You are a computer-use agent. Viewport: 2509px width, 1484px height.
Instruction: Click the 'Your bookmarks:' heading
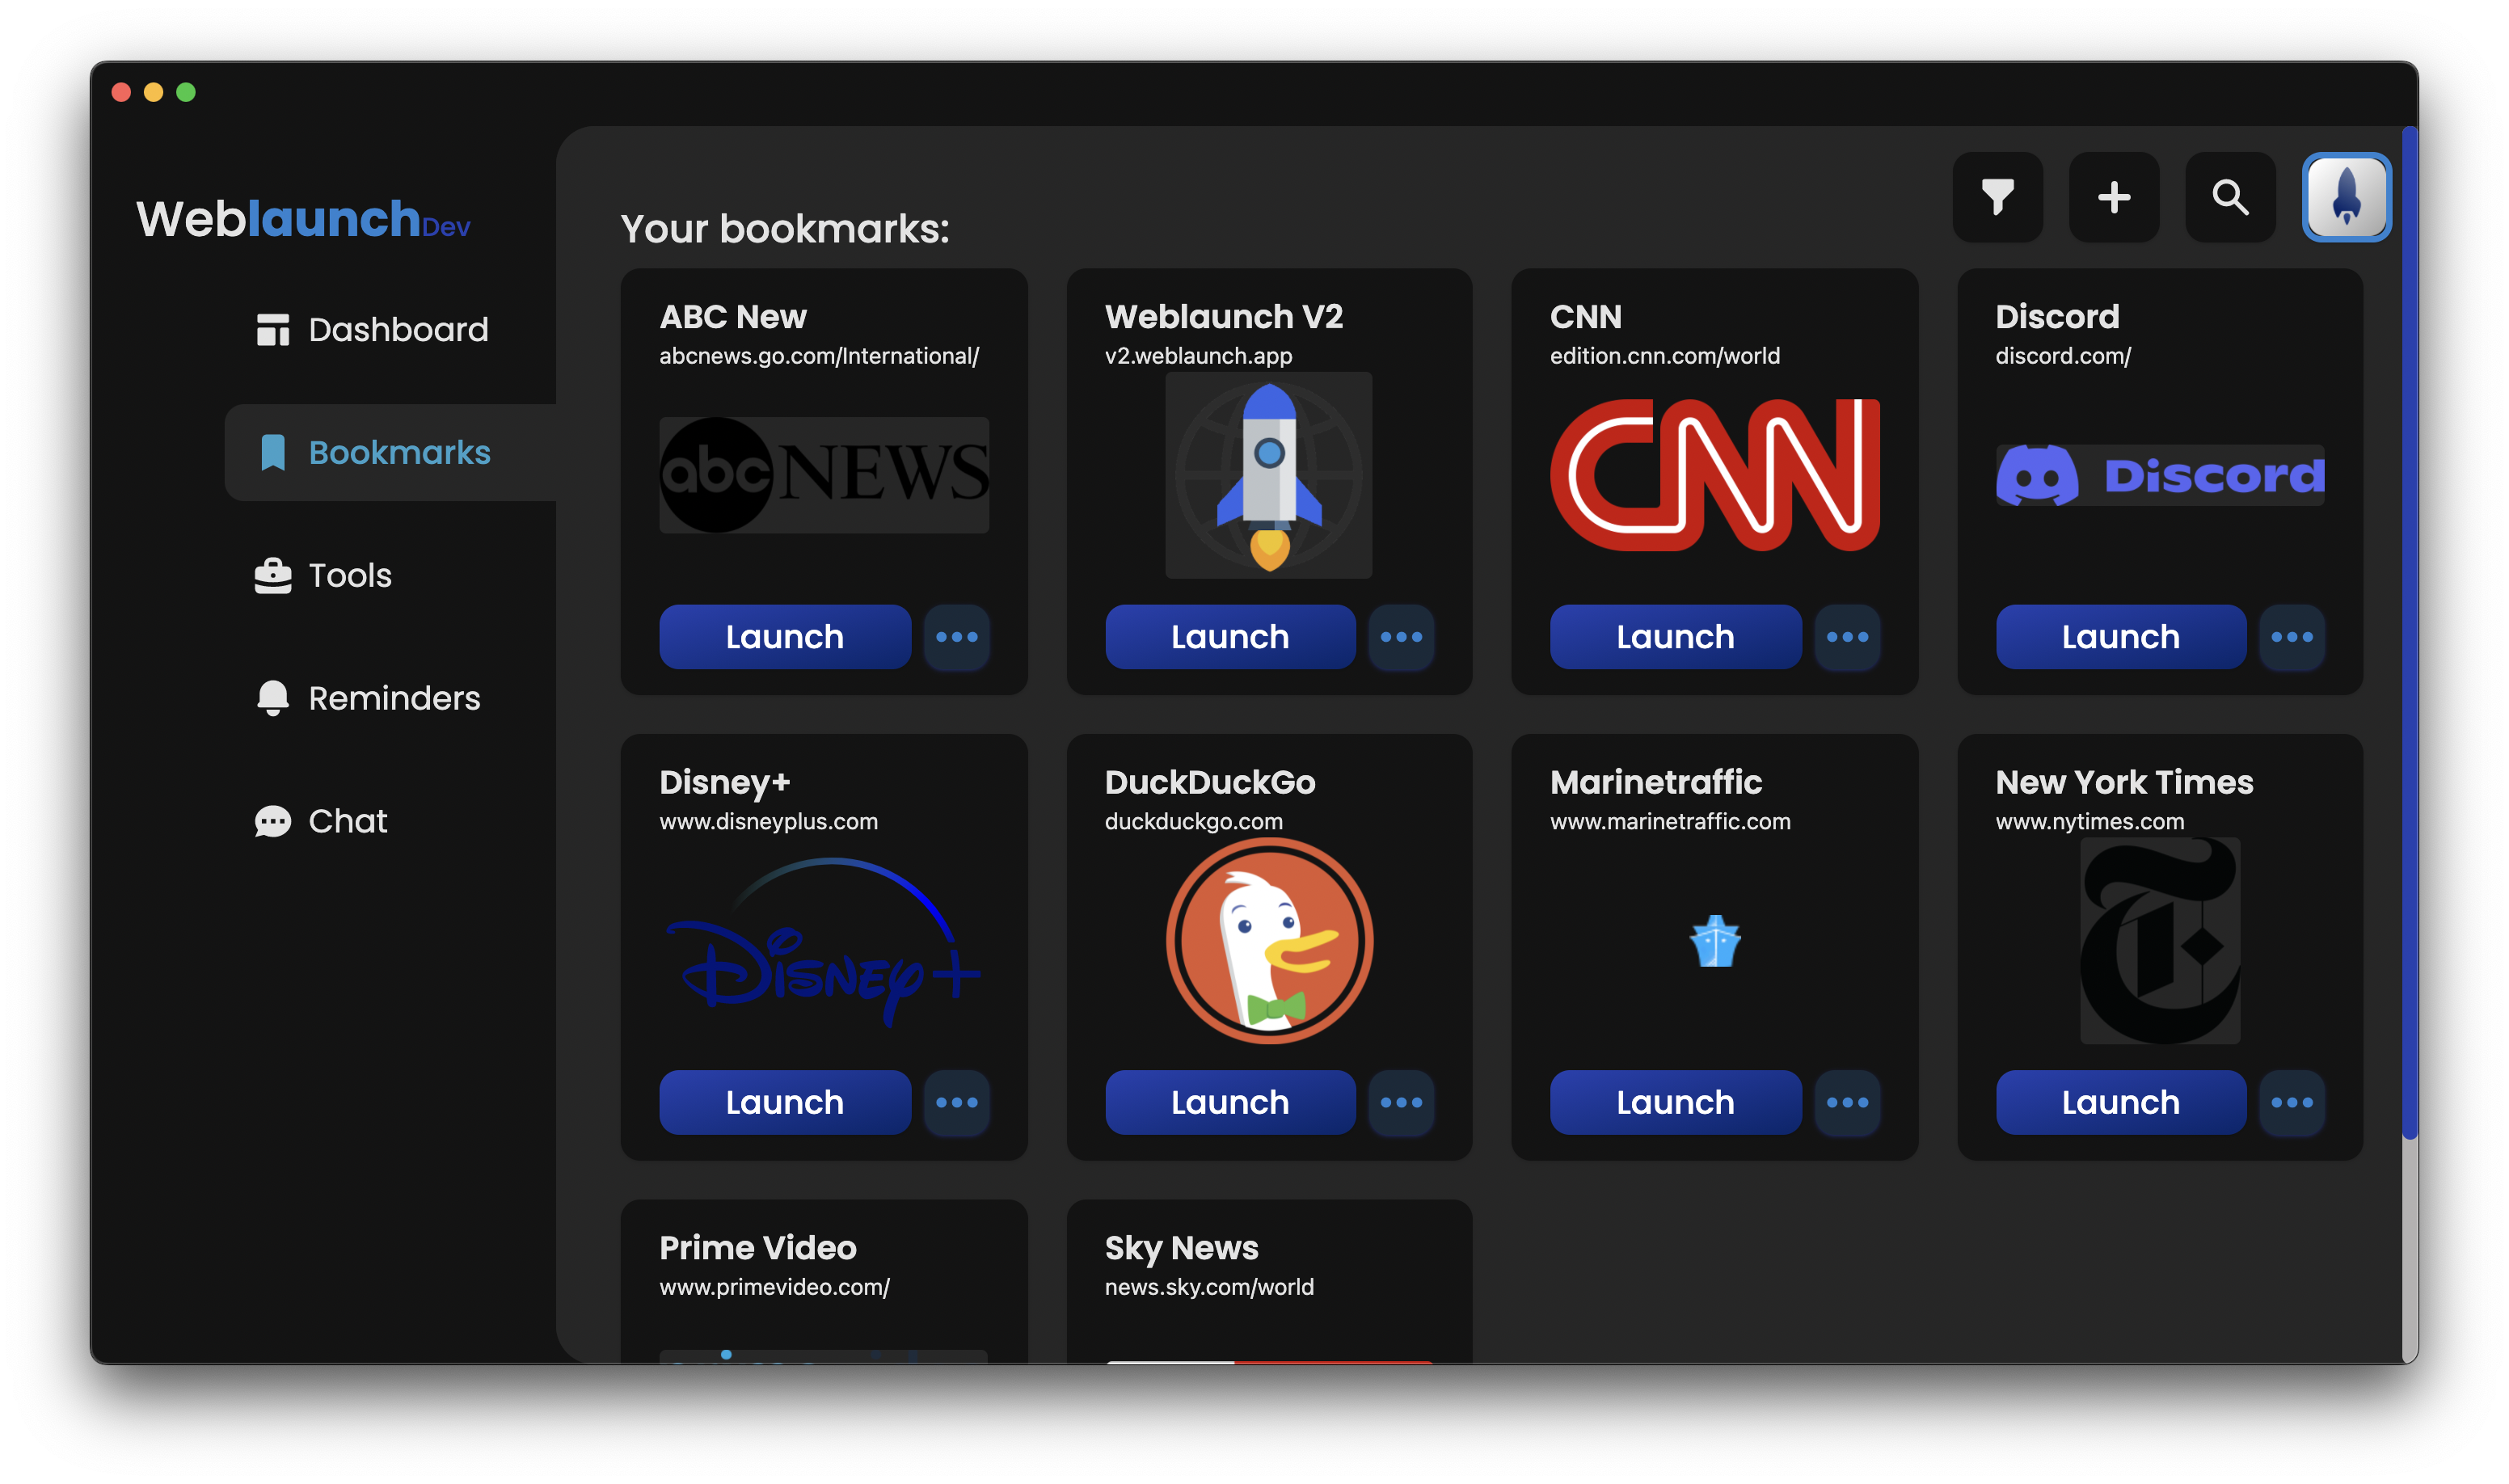pyautogui.click(x=785, y=229)
